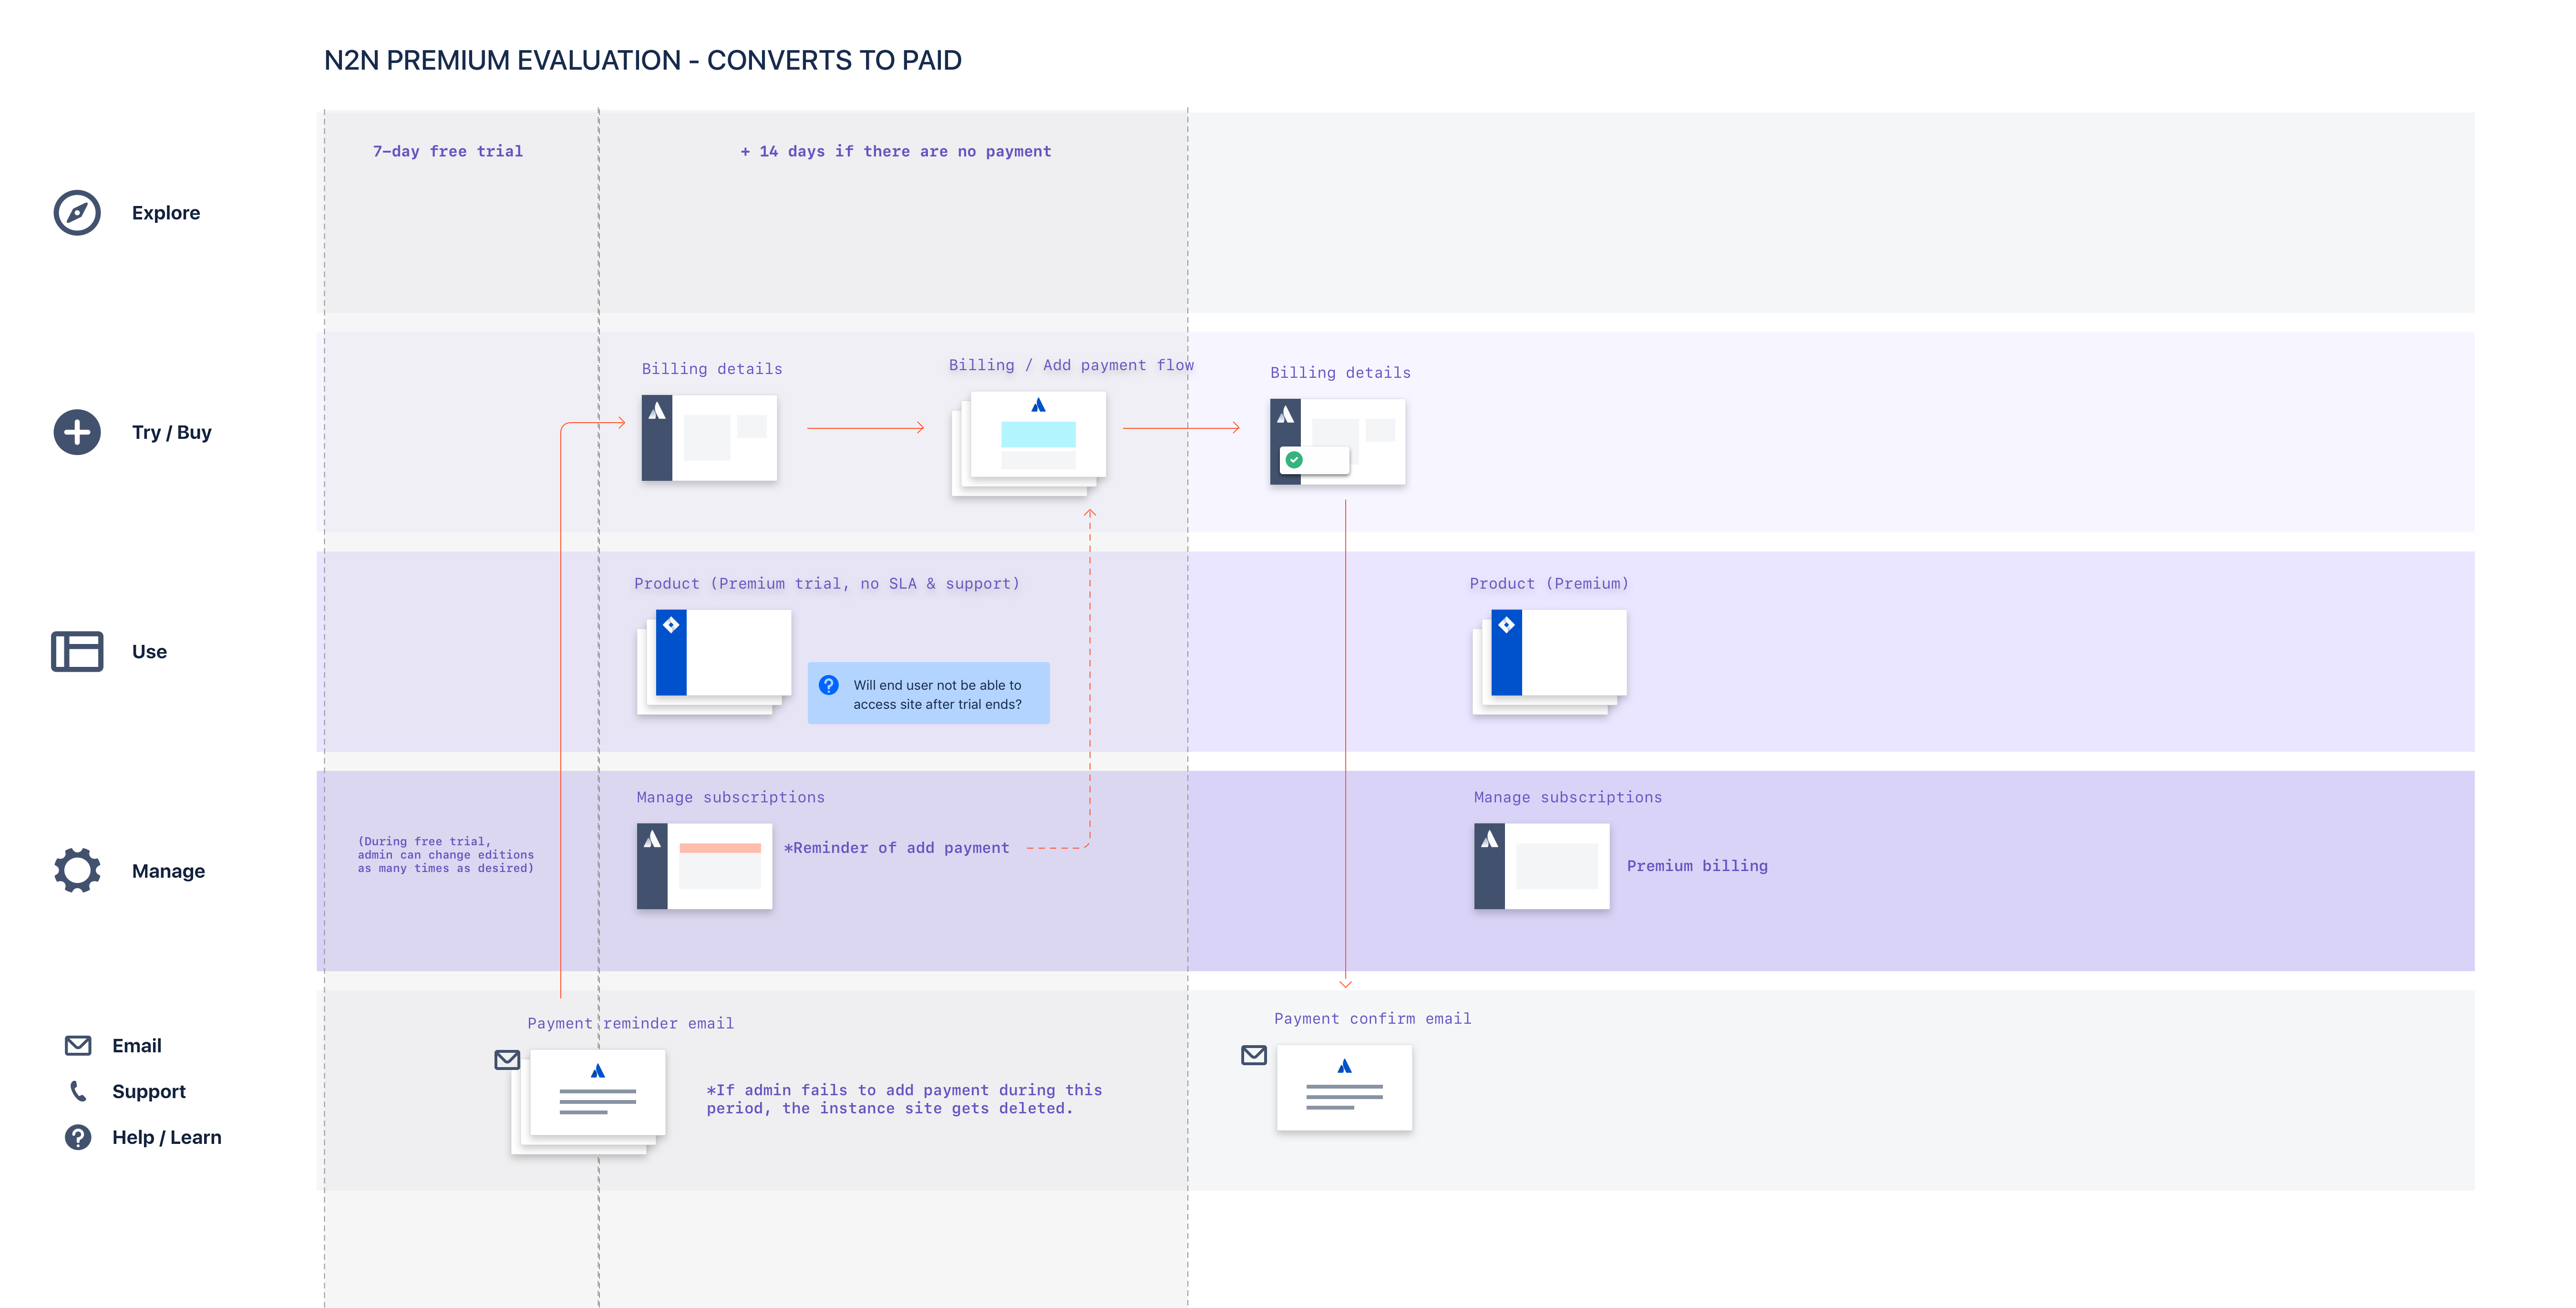Click the Atlassian logo on Add payment flow card
Image resolution: width=2576 pixels, height=1308 pixels.
click(x=1038, y=405)
